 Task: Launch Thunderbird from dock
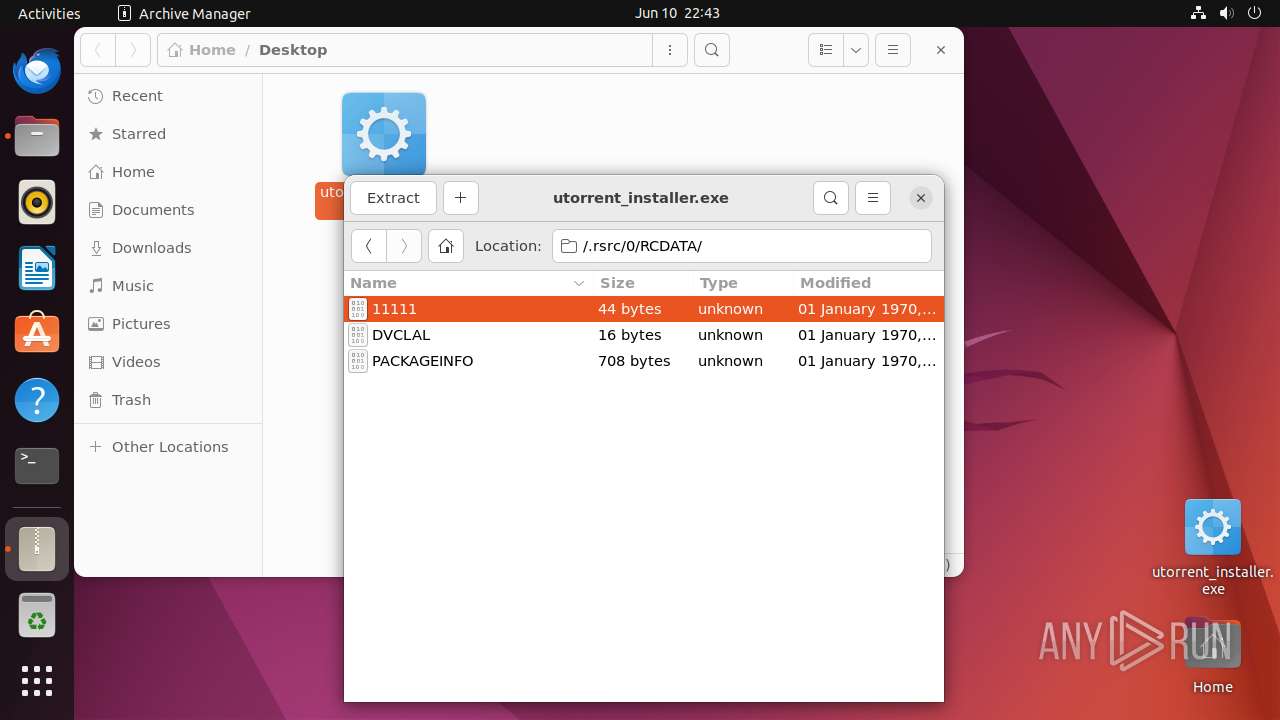37,71
